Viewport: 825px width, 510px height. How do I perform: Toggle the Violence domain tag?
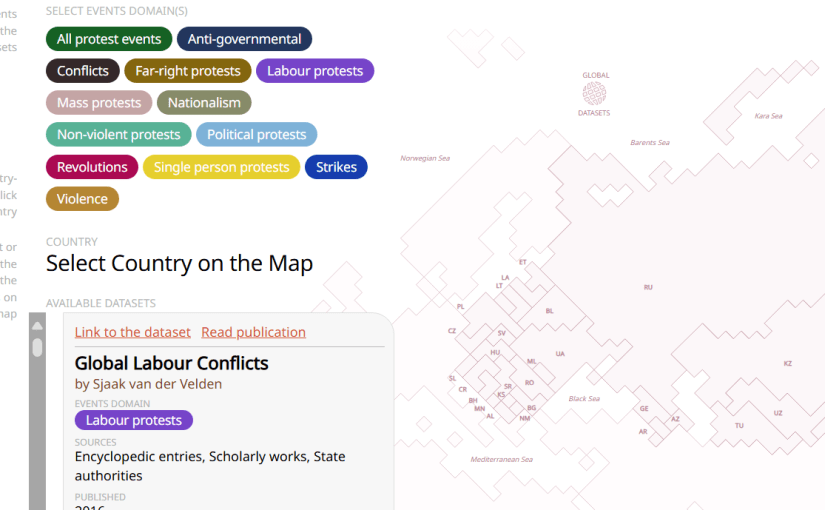[82, 199]
